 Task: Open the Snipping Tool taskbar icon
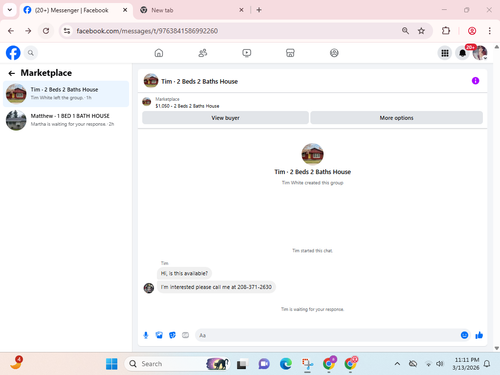(x=307, y=364)
